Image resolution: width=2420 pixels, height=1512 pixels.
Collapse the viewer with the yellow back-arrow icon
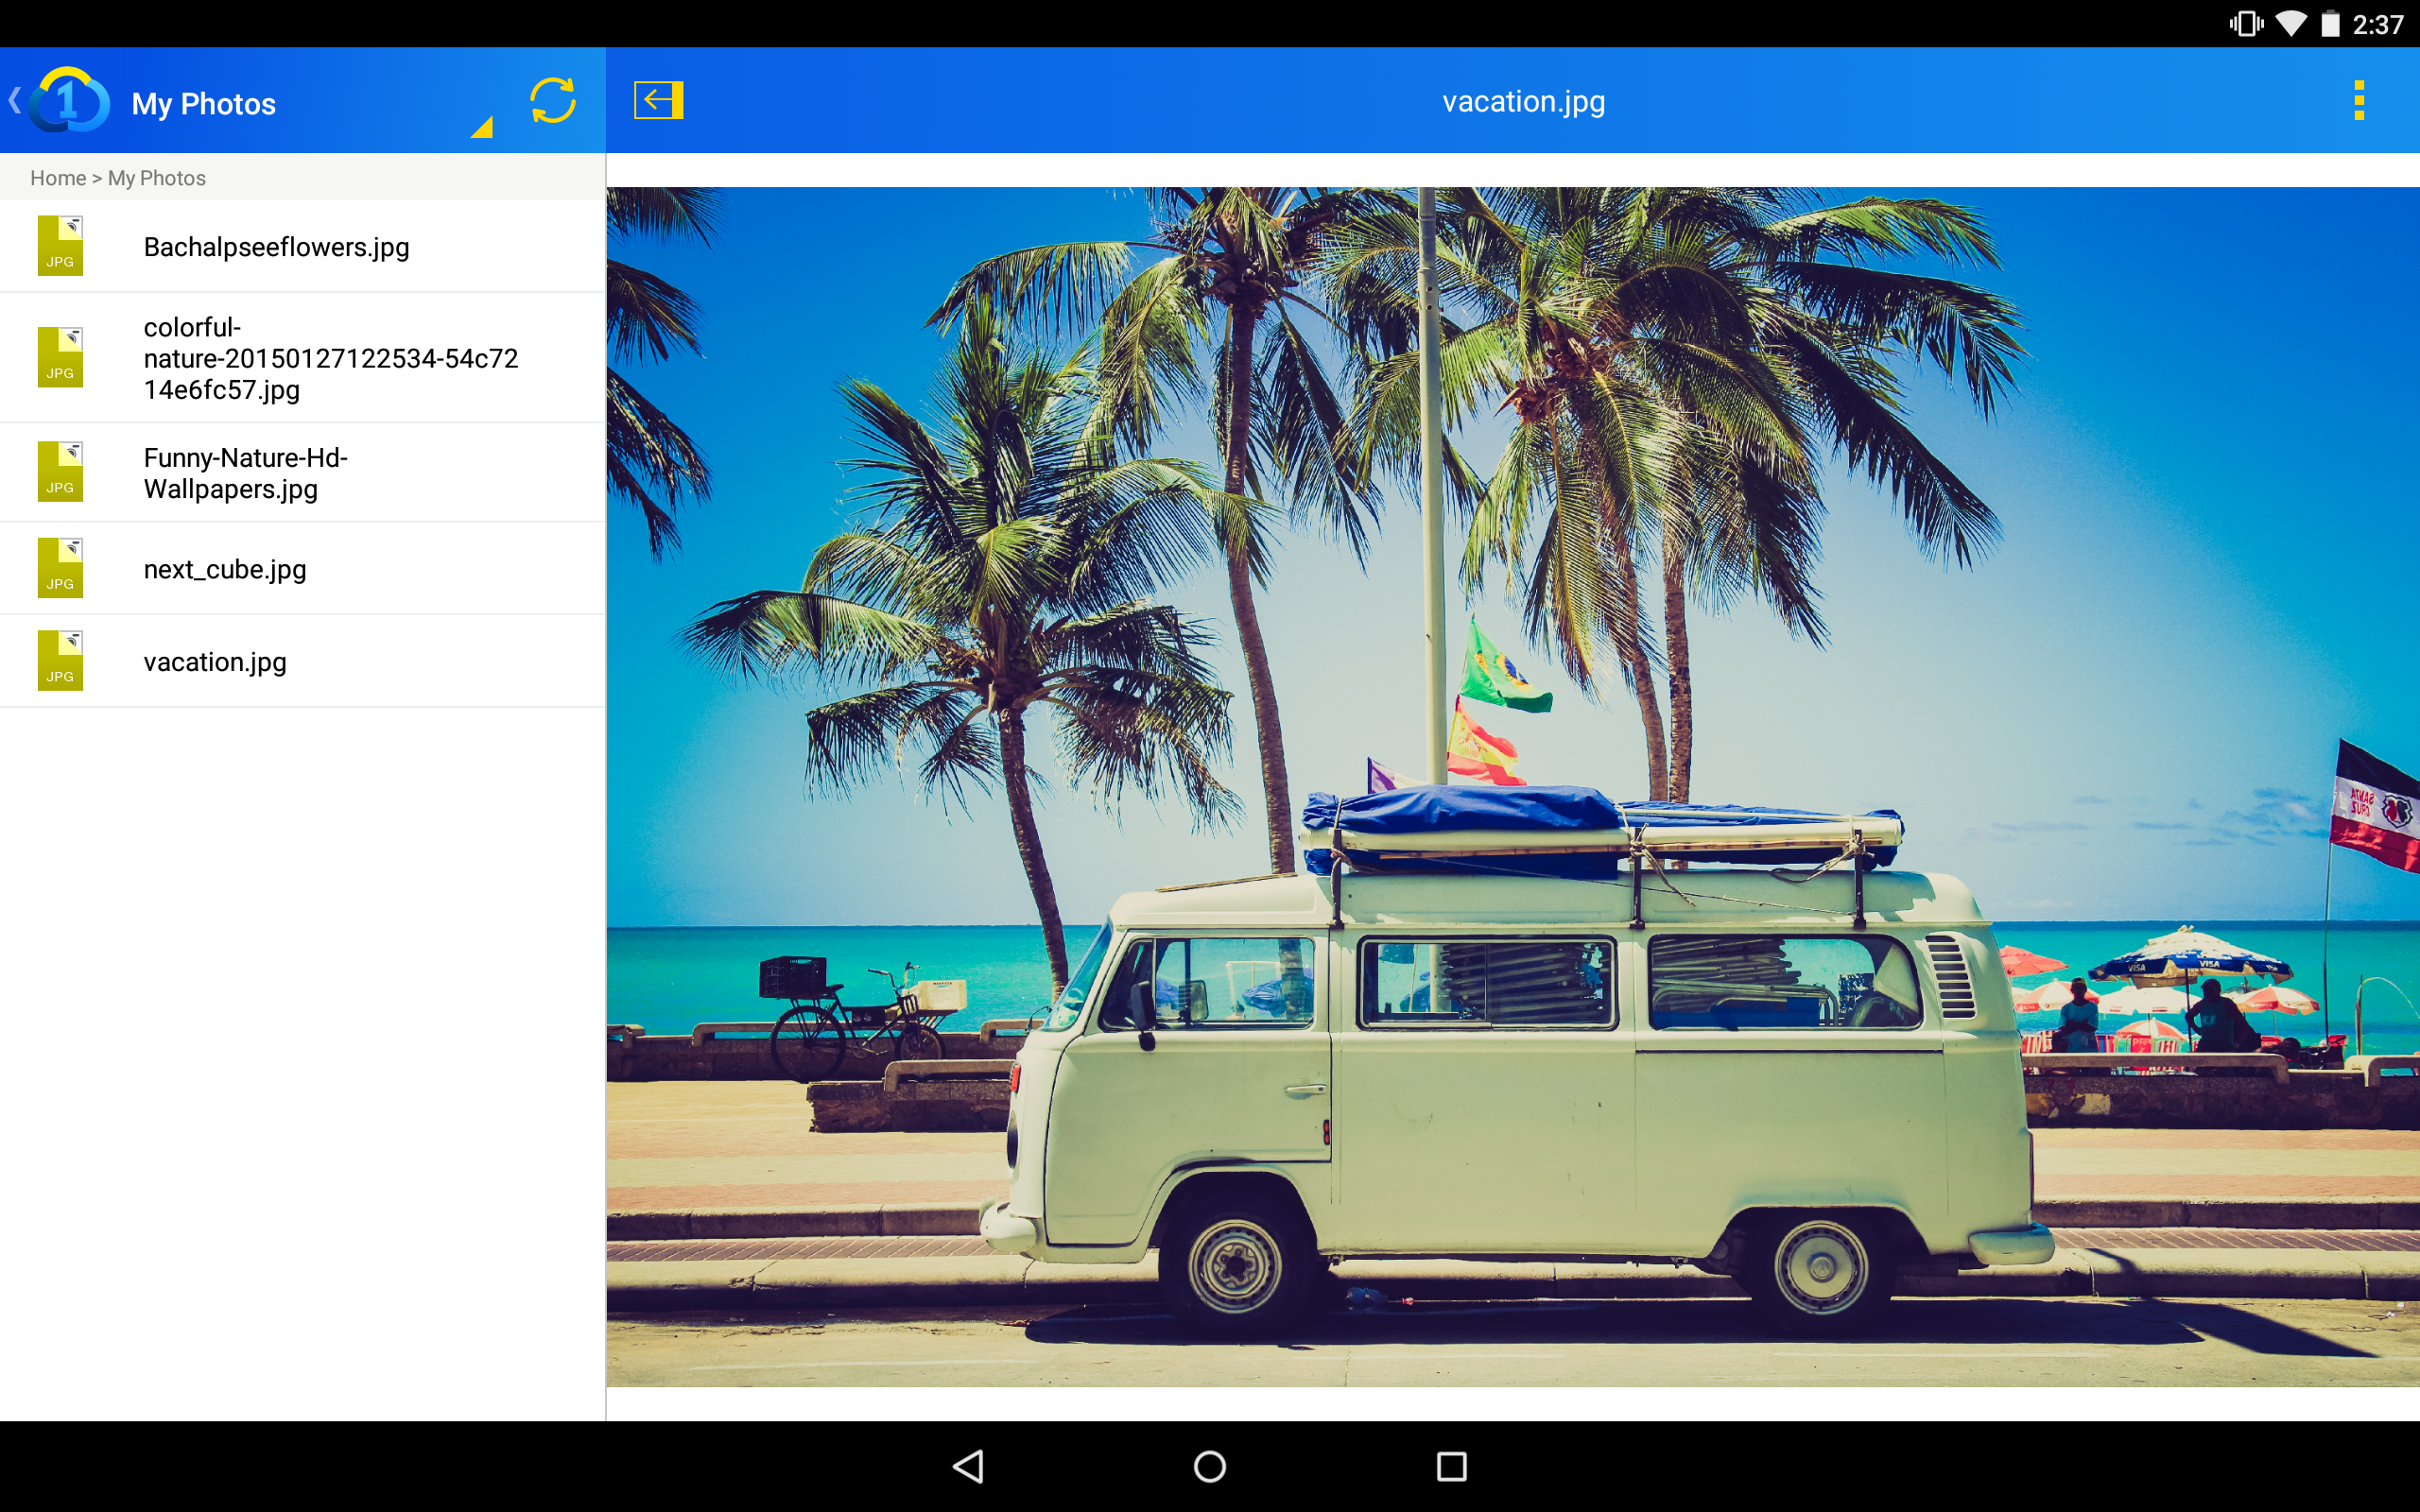tap(658, 100)
